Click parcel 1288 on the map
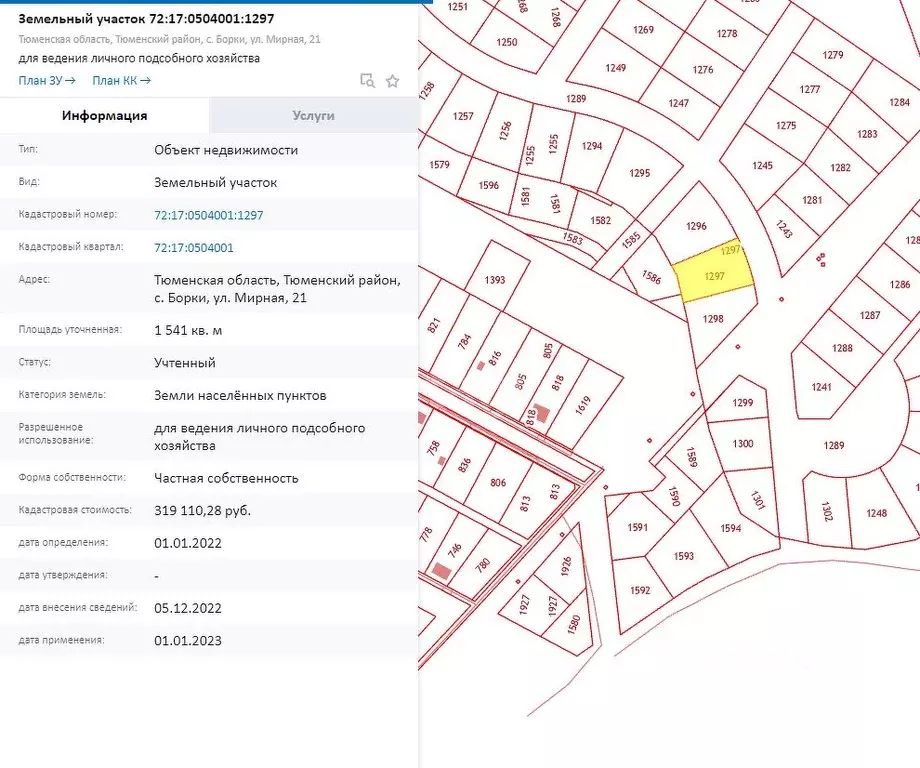This screenshot has width=920, height=768. (x=842, y=348)
